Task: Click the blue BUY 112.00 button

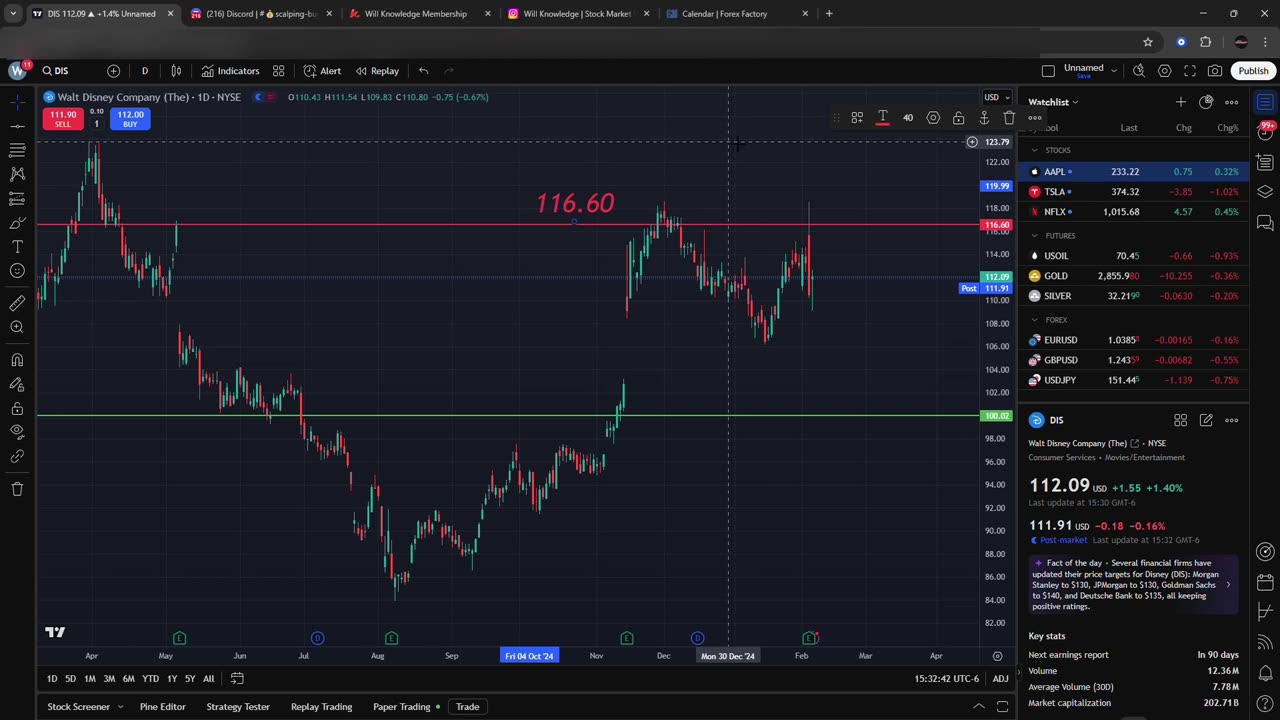Action: (130, 119)
